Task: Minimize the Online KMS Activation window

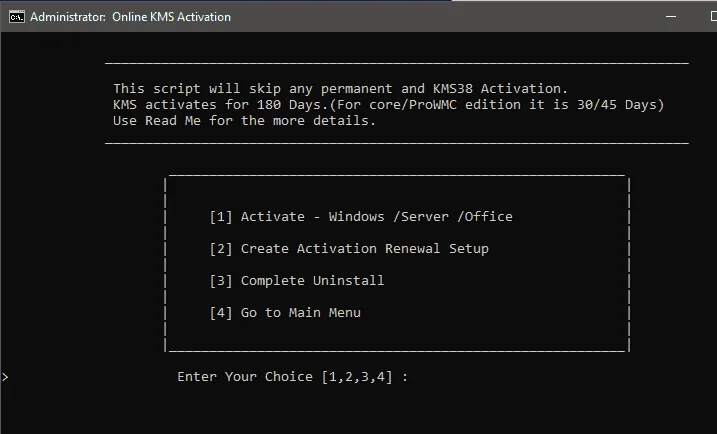Action: 671,16
